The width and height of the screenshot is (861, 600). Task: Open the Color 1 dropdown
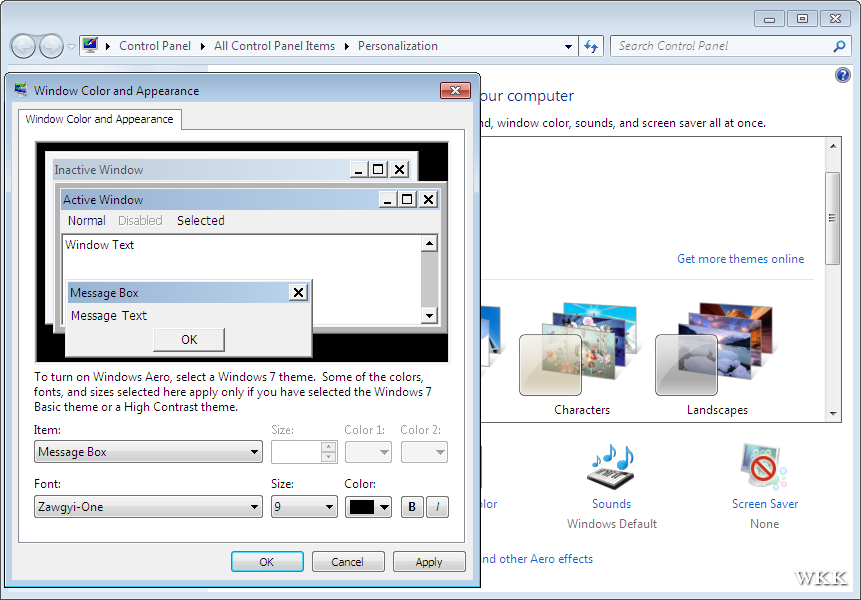368,452
